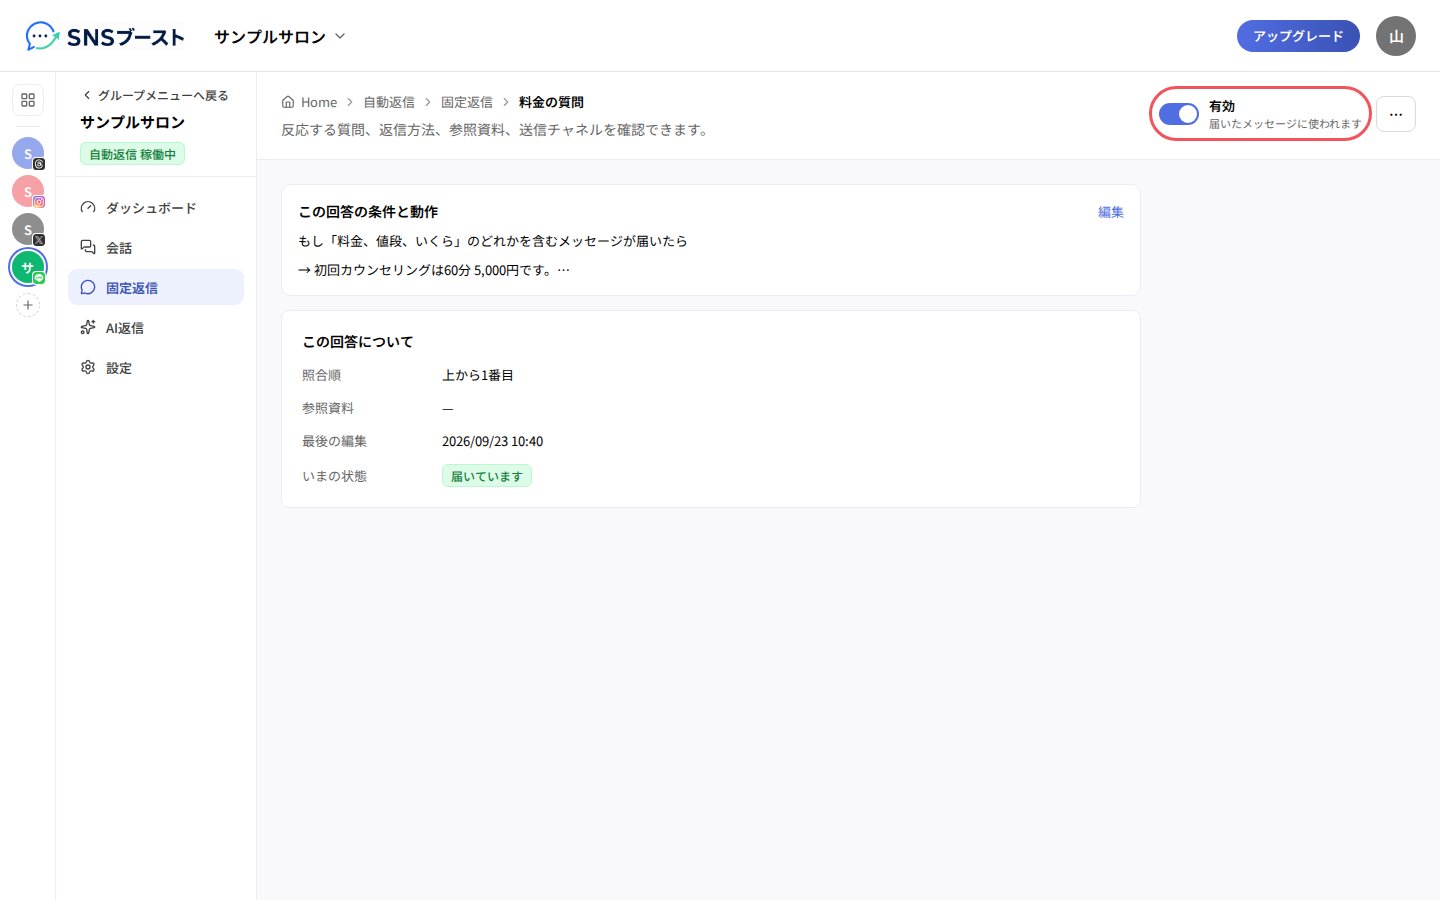Click the 自動返信 稼働中 status badge
The image size is (1440, 900).
tap(133, 154)
